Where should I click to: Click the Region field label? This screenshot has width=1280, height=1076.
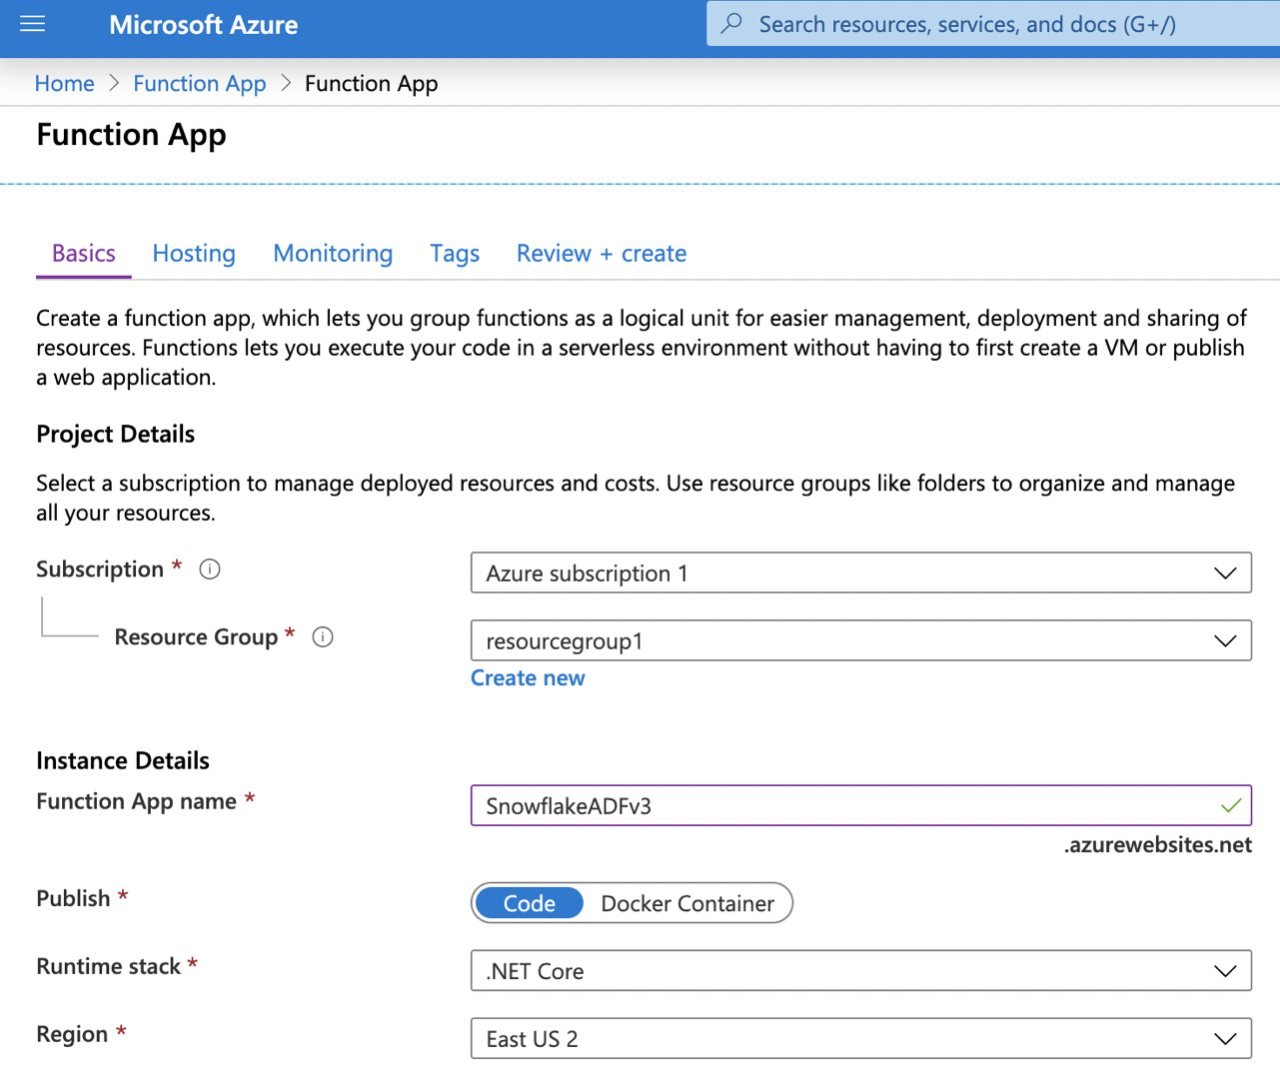pos(72,1034)
